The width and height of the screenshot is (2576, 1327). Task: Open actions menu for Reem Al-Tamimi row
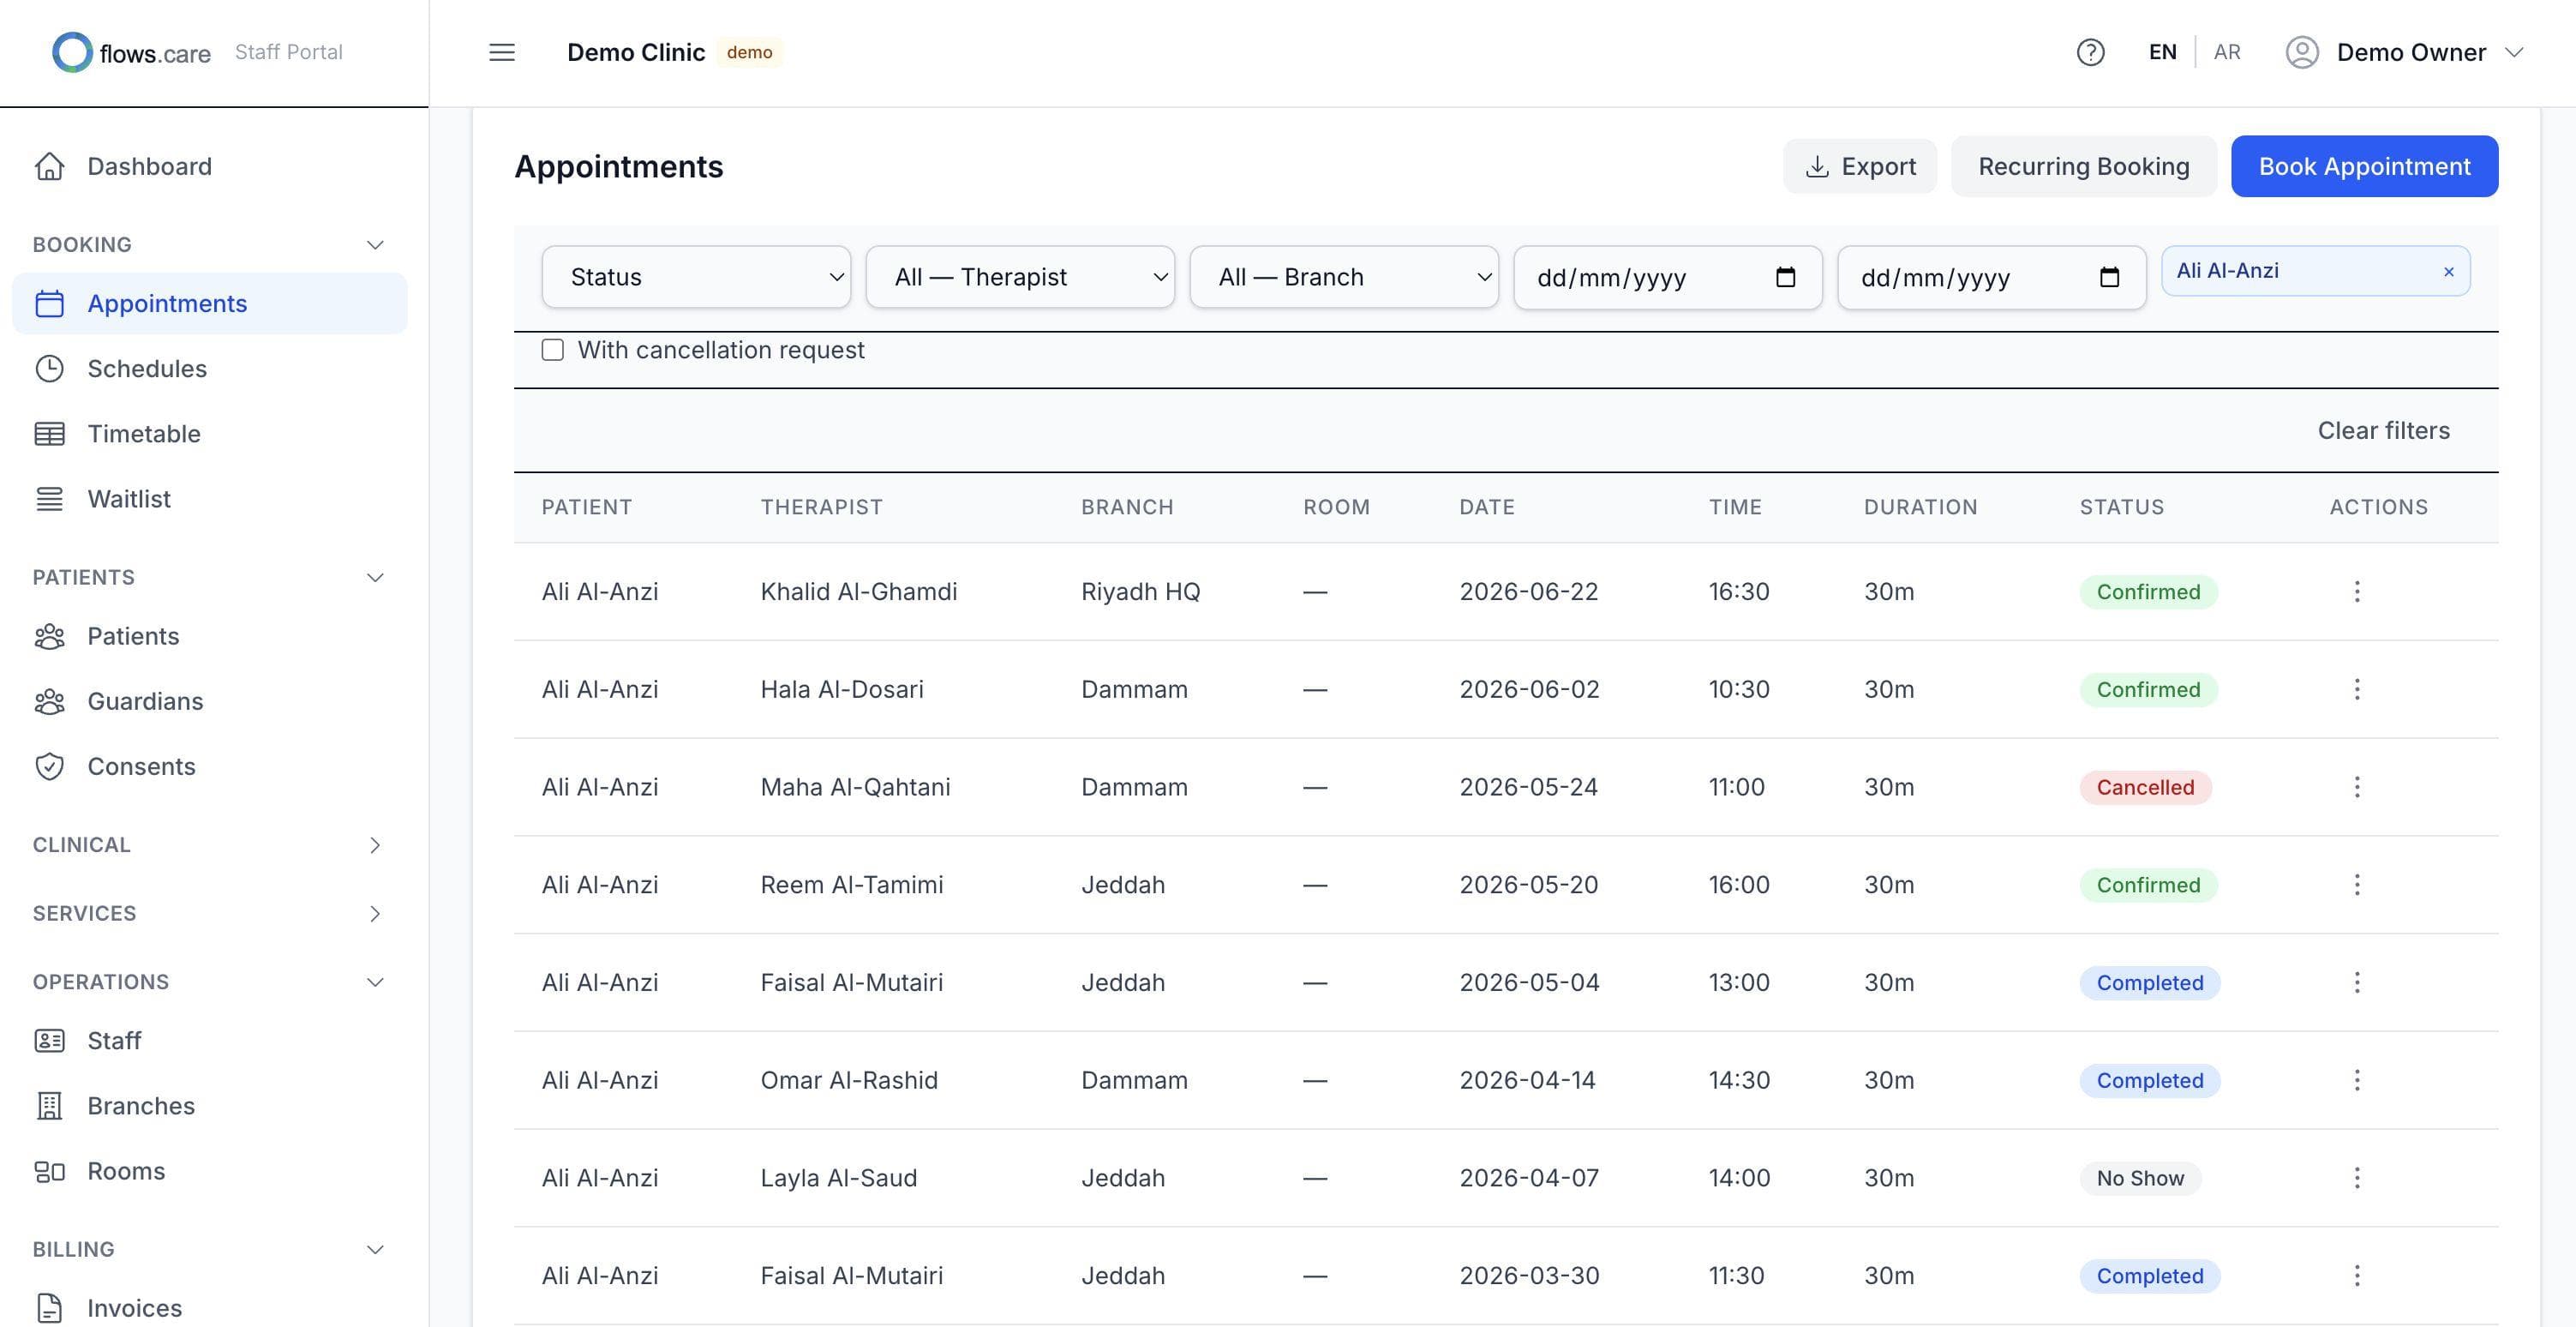pyautogui.click(x=2357, y=885)
